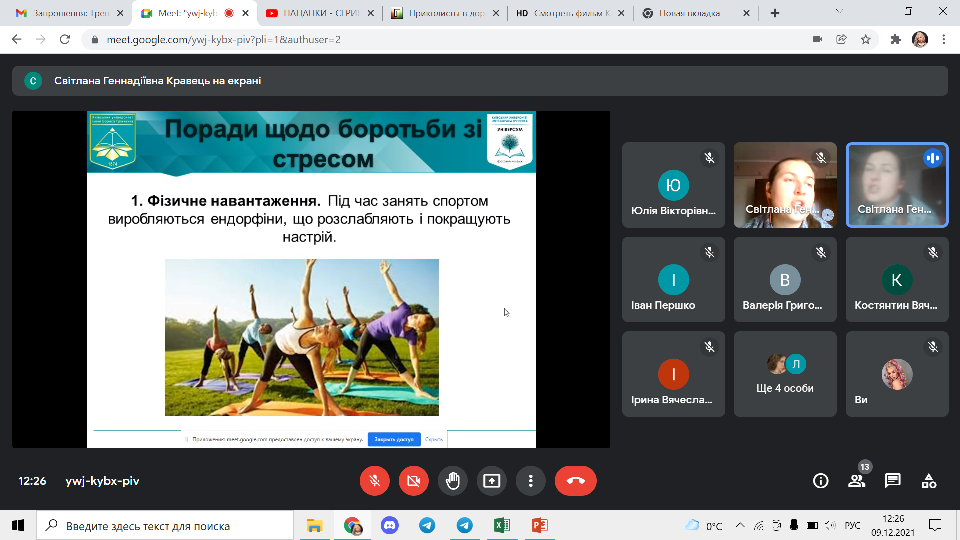Turn on the camera in Meet
Screen dimensions: 960x540
413,480
